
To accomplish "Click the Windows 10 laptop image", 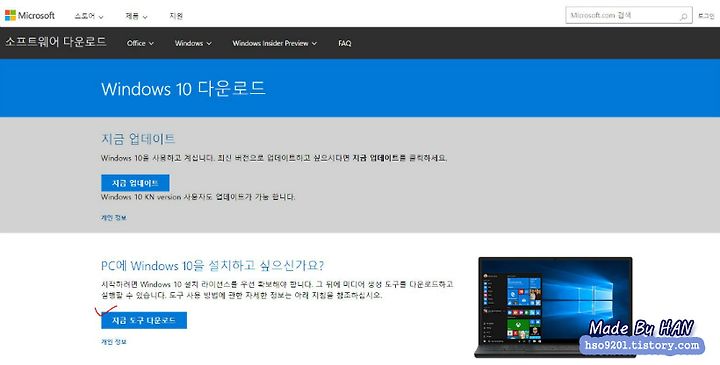I will click(x=555, y=307).
